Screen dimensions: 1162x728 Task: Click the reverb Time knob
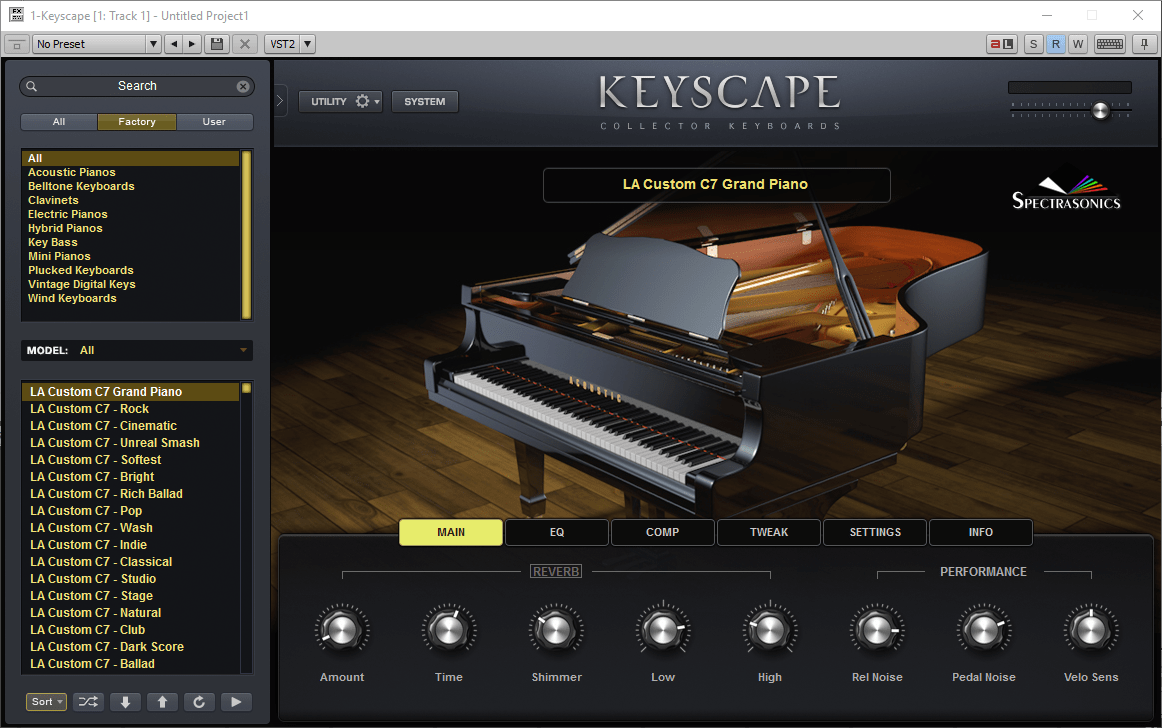click(x=448, y=631)
